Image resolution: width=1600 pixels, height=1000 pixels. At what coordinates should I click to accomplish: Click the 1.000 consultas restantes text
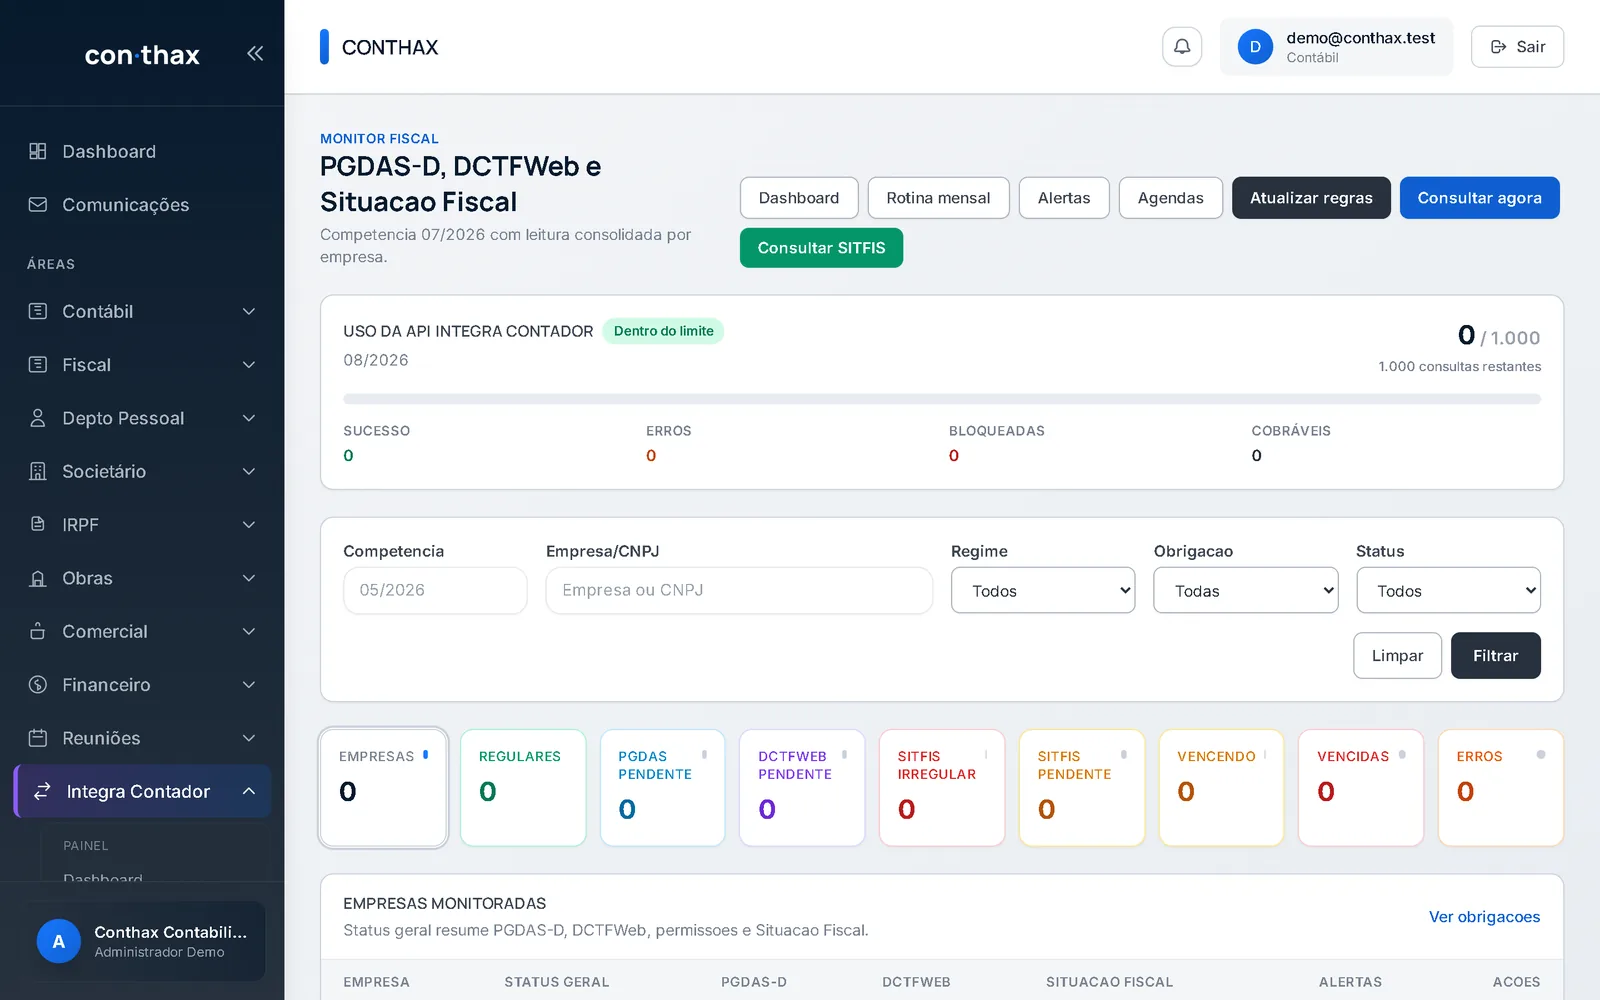(x=1459, y=366)
